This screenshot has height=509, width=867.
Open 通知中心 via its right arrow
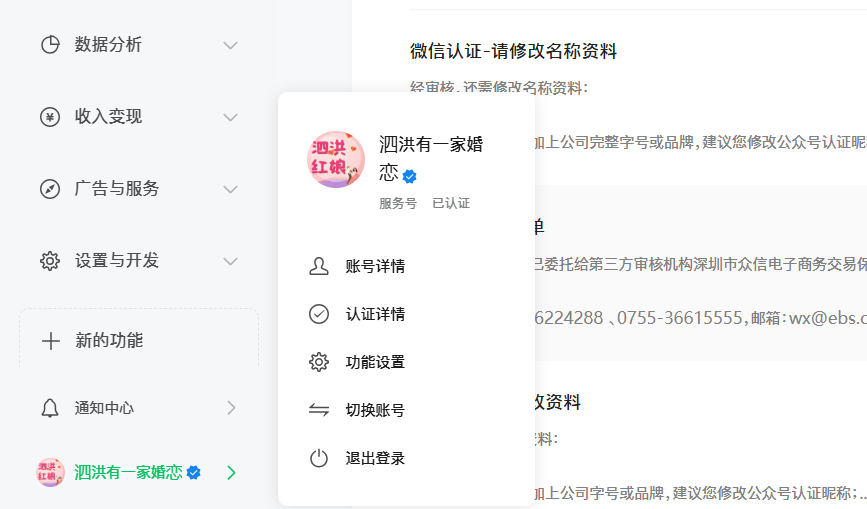coord(231,408)
